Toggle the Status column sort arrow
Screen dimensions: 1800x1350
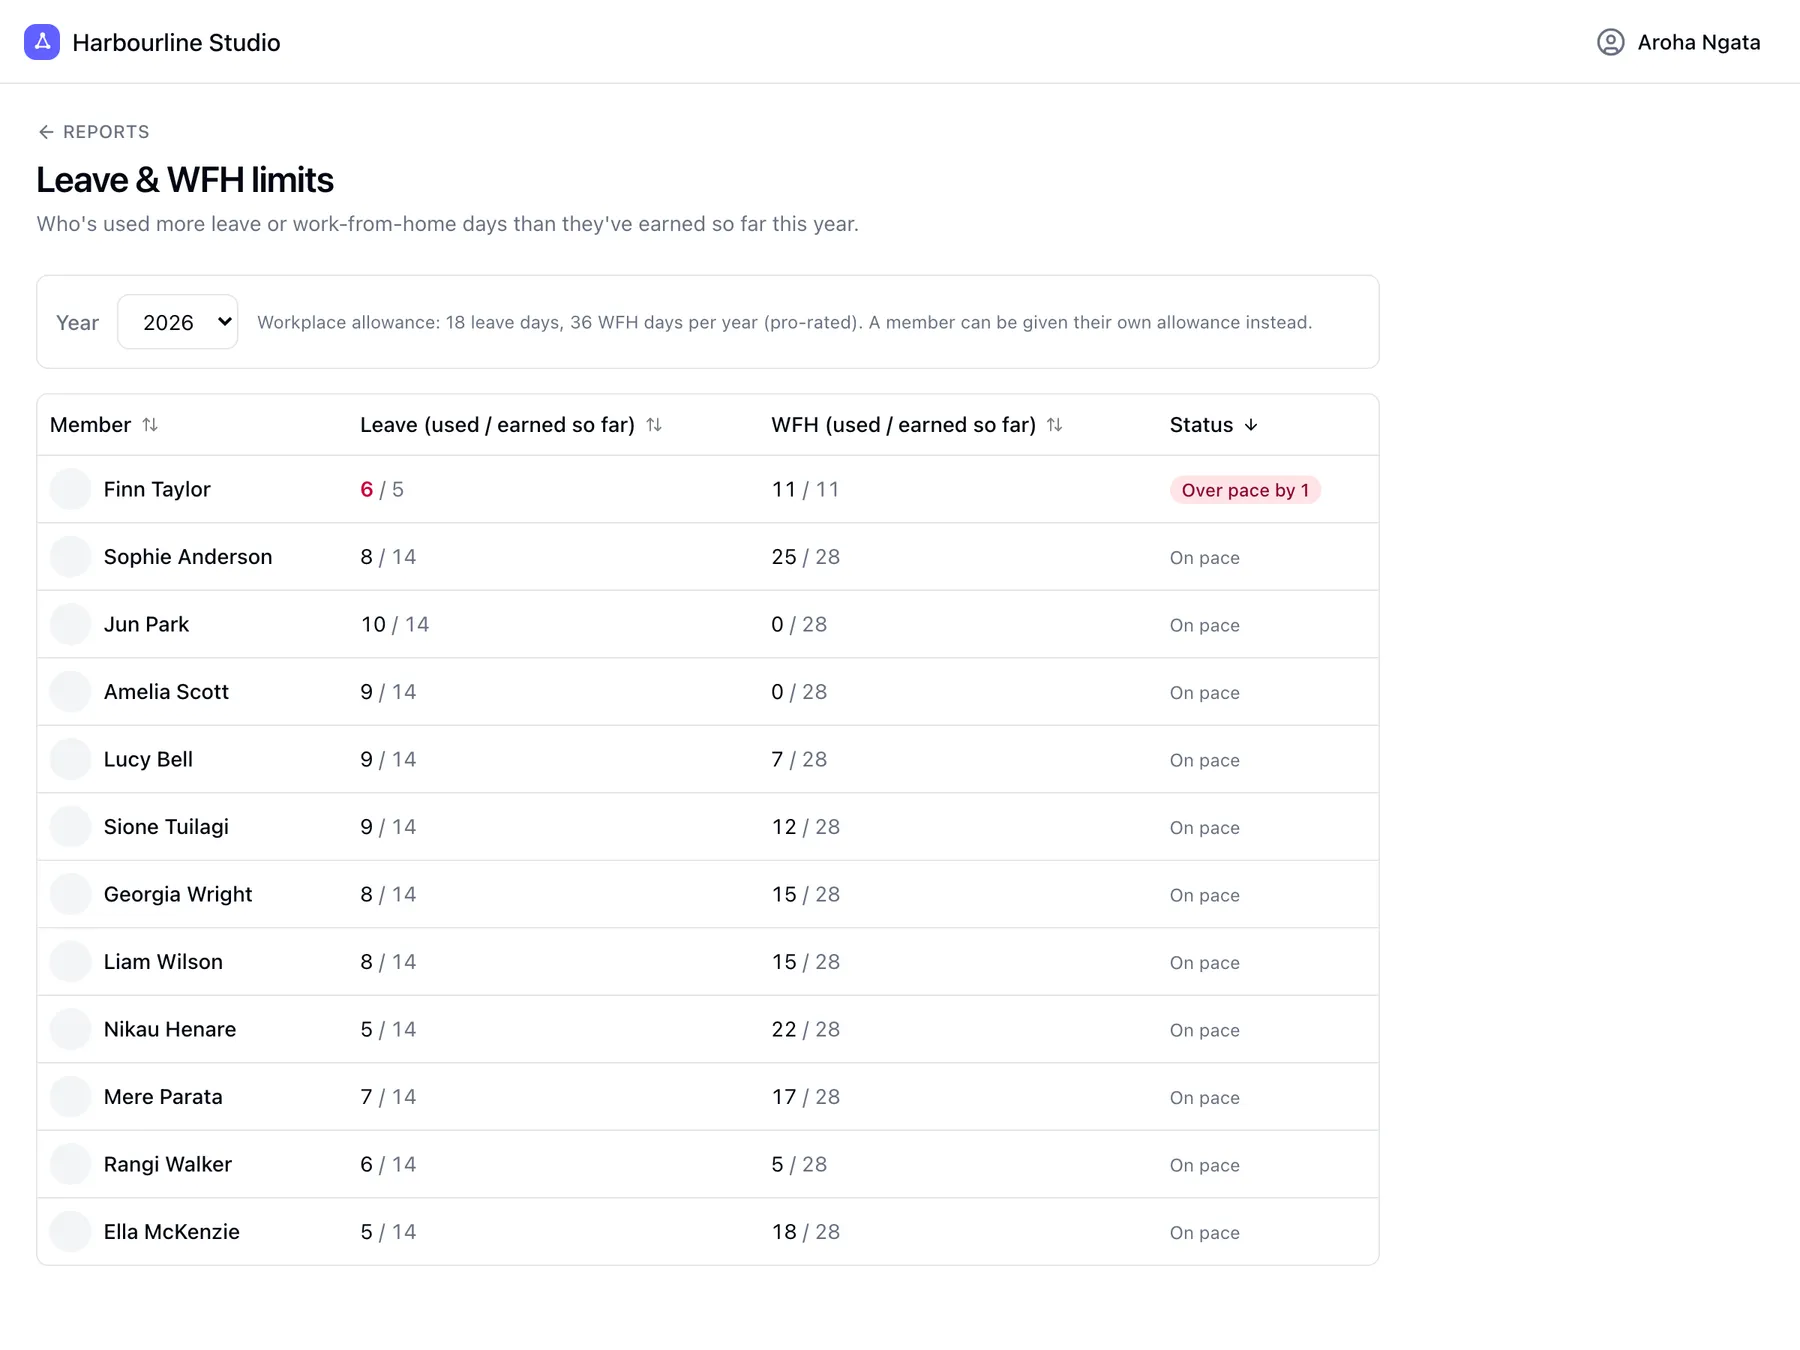coord(1251,425)
